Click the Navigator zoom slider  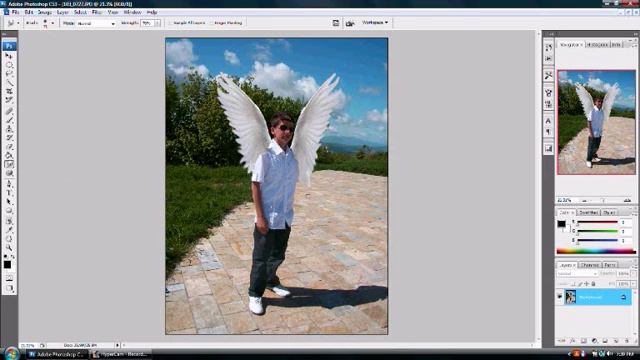point(603,200)
